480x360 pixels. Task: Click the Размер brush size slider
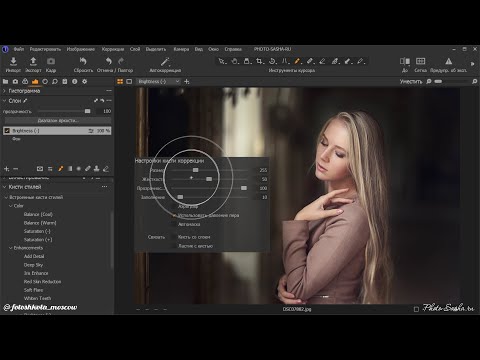coord(209,170)
